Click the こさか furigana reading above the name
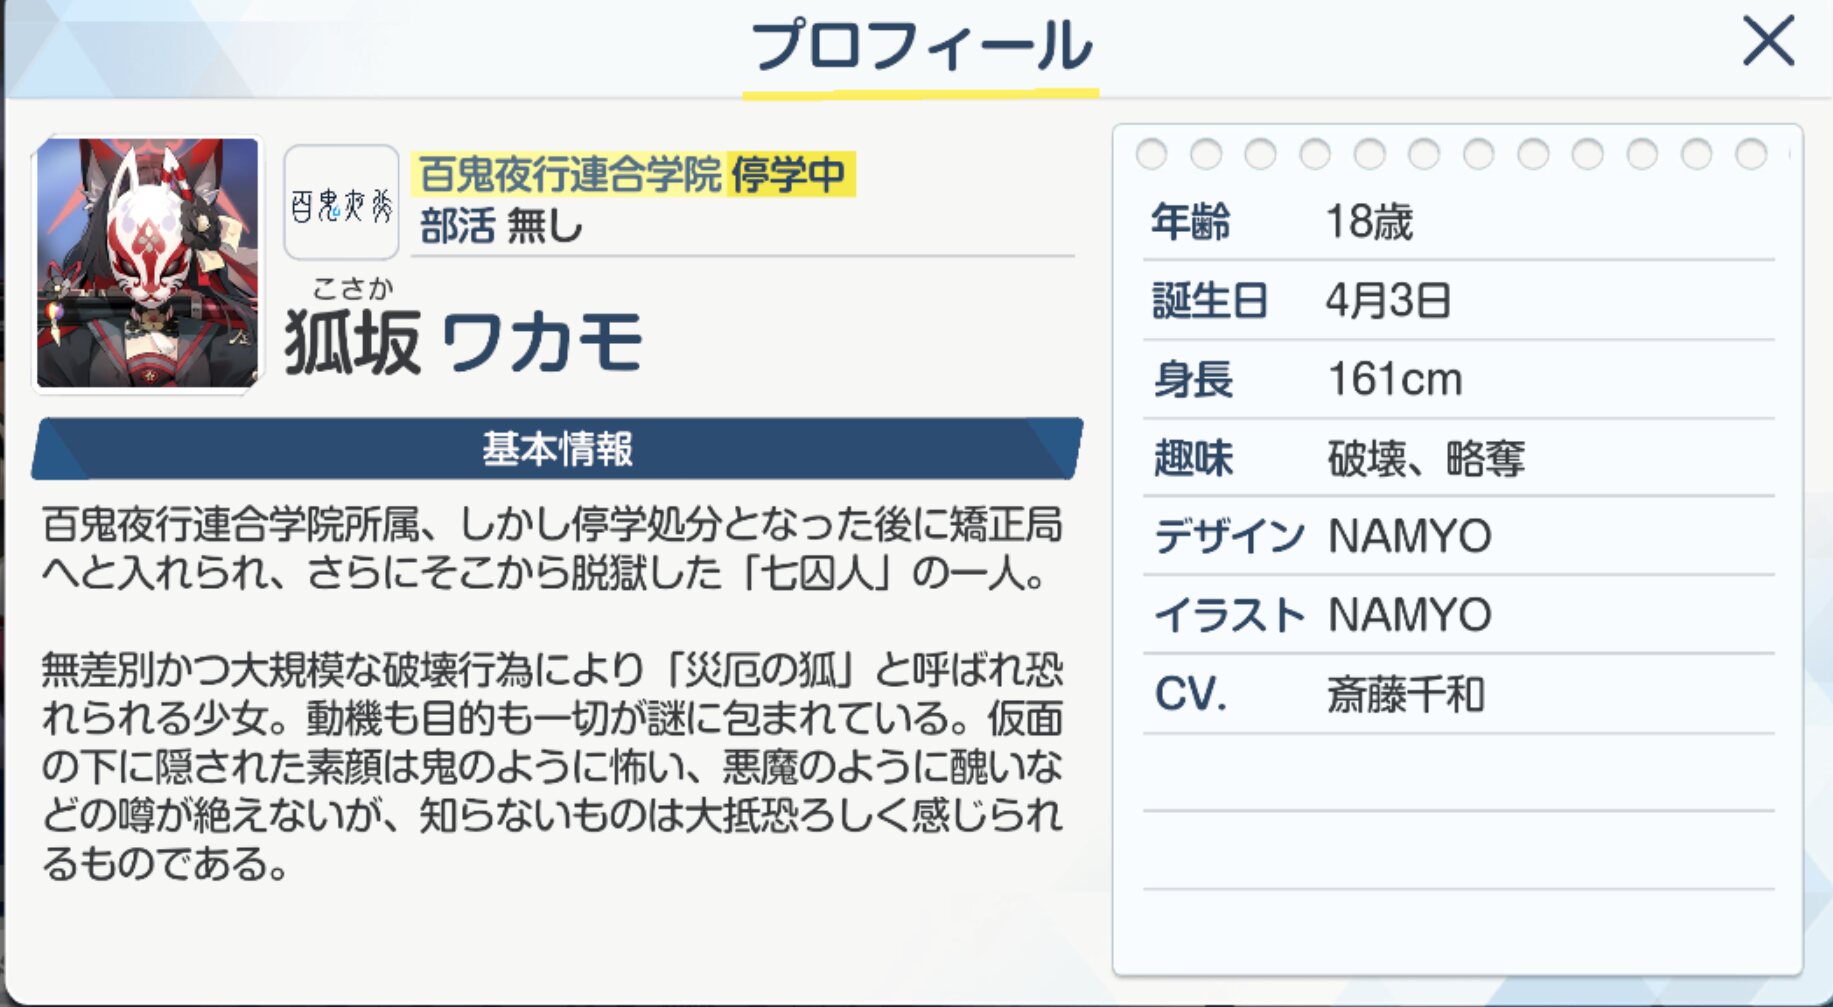This screenshot has height=1007, width=1833. pos(353,289)
